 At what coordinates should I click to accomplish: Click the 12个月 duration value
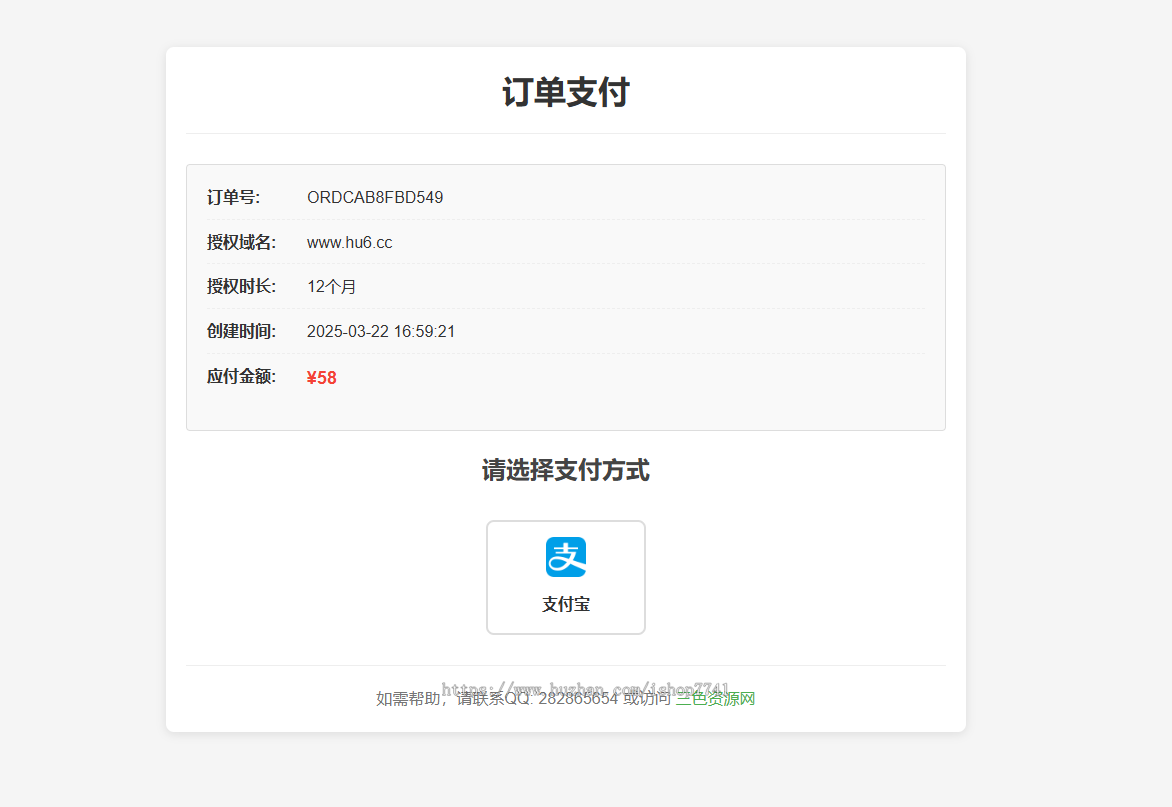[x=331, y=287]
